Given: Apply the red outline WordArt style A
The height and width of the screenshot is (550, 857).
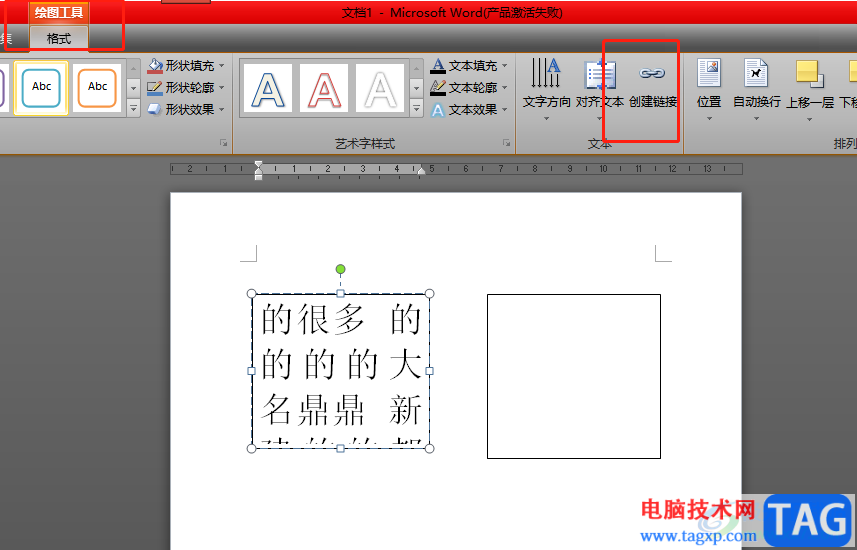Looking at the screenshot, I should [x=324, y=88].
